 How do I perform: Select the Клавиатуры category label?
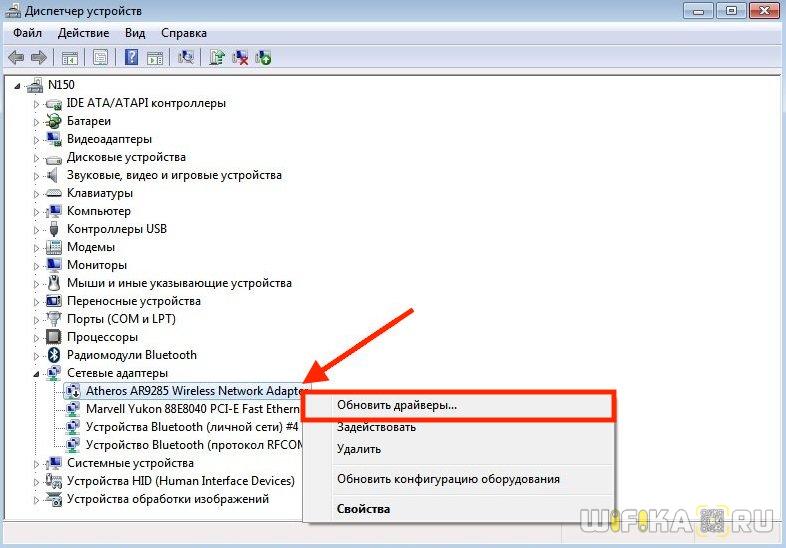[x=100, y=193]
